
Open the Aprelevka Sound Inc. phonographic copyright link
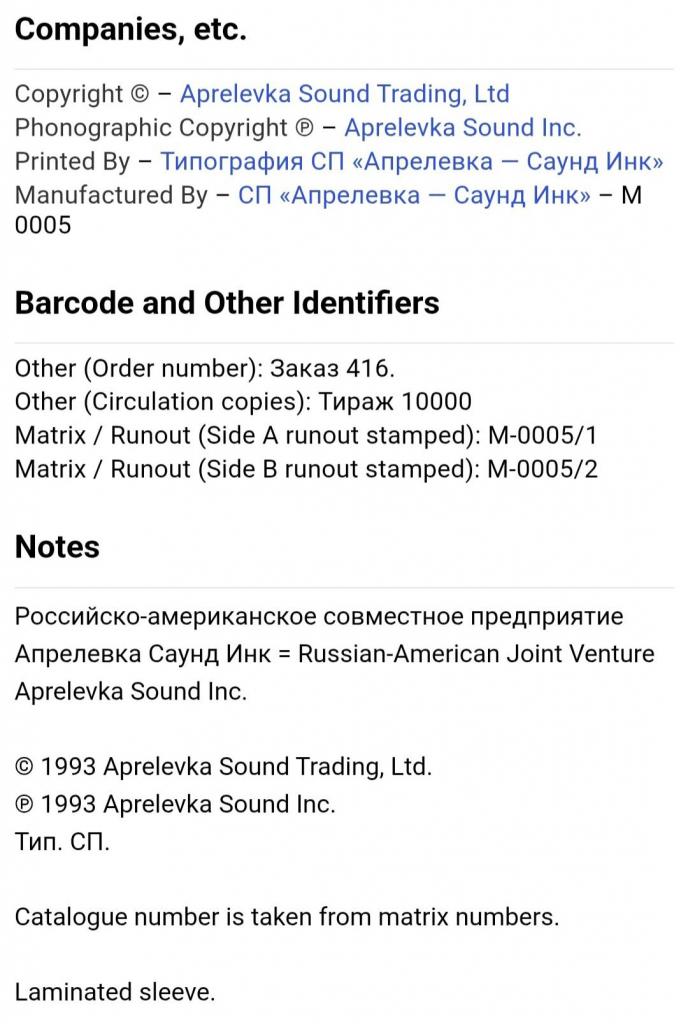click(x=462, y=128)
